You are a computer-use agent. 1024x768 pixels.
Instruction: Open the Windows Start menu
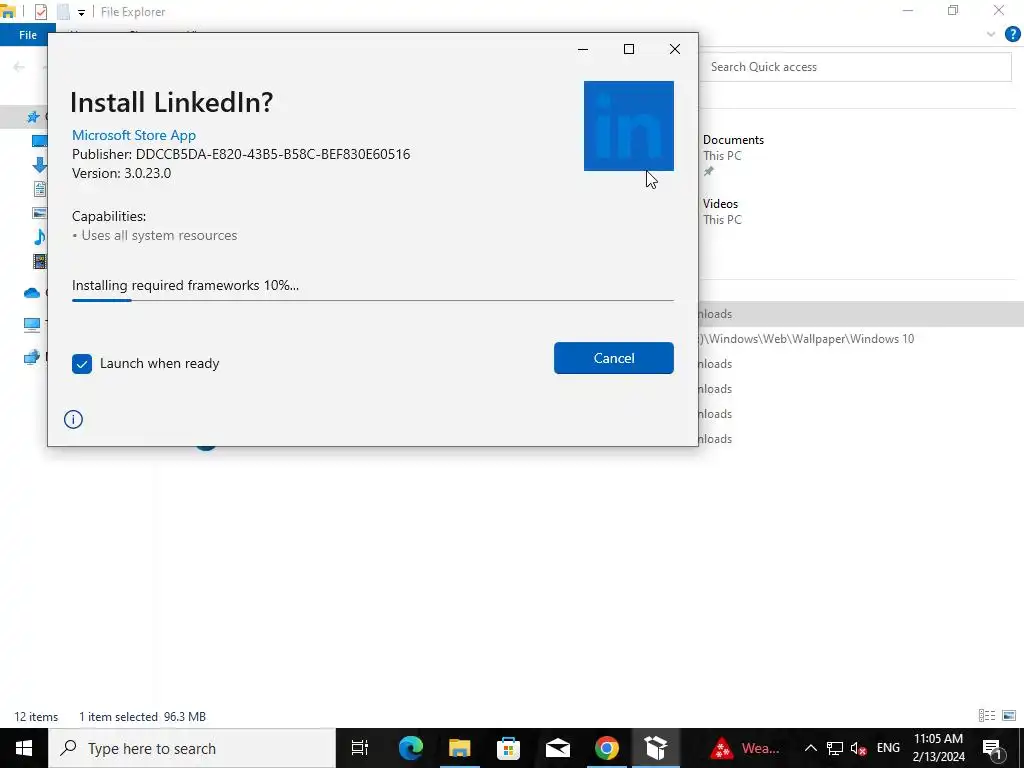pyautogui.click(x=24, y=748)
